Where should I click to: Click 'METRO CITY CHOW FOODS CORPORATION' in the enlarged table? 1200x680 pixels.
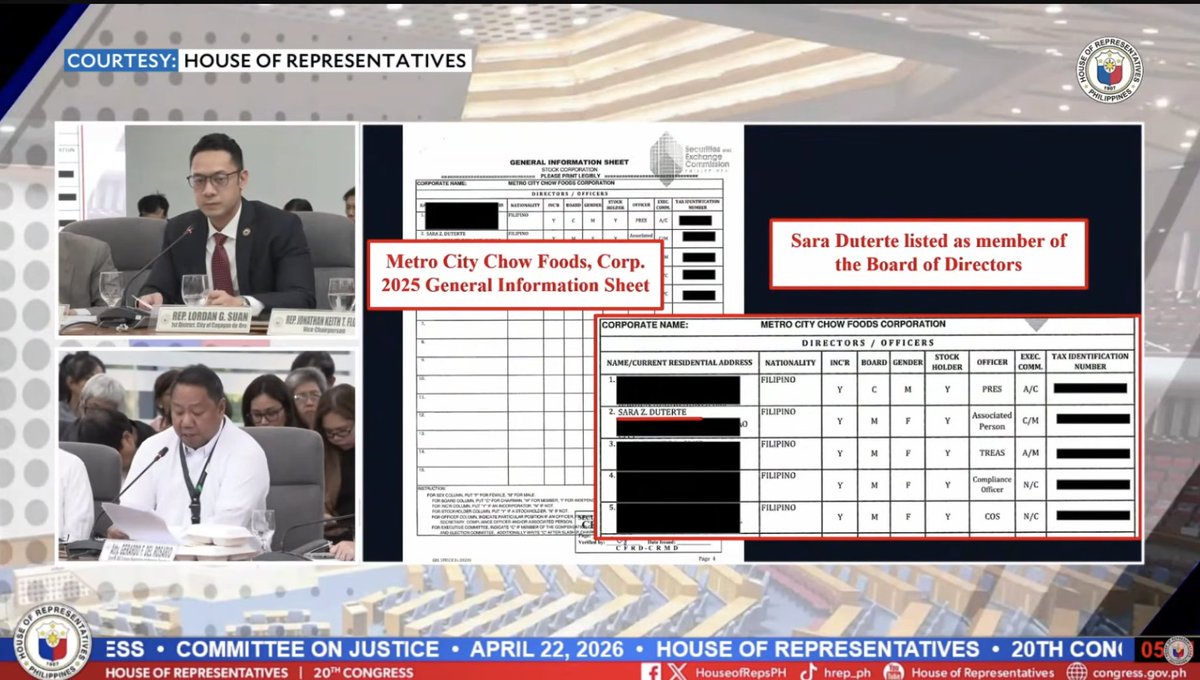tap(853, 324)
